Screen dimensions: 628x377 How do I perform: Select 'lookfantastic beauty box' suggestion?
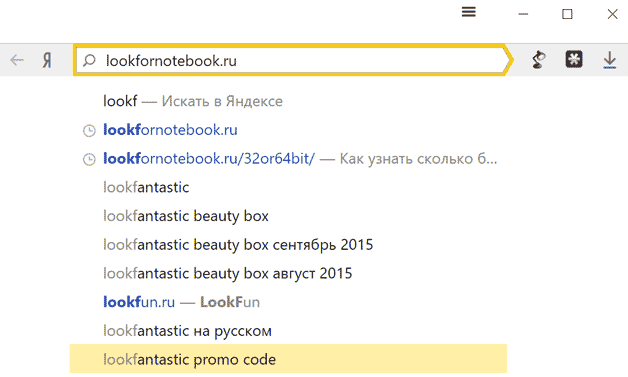(288, 216)
